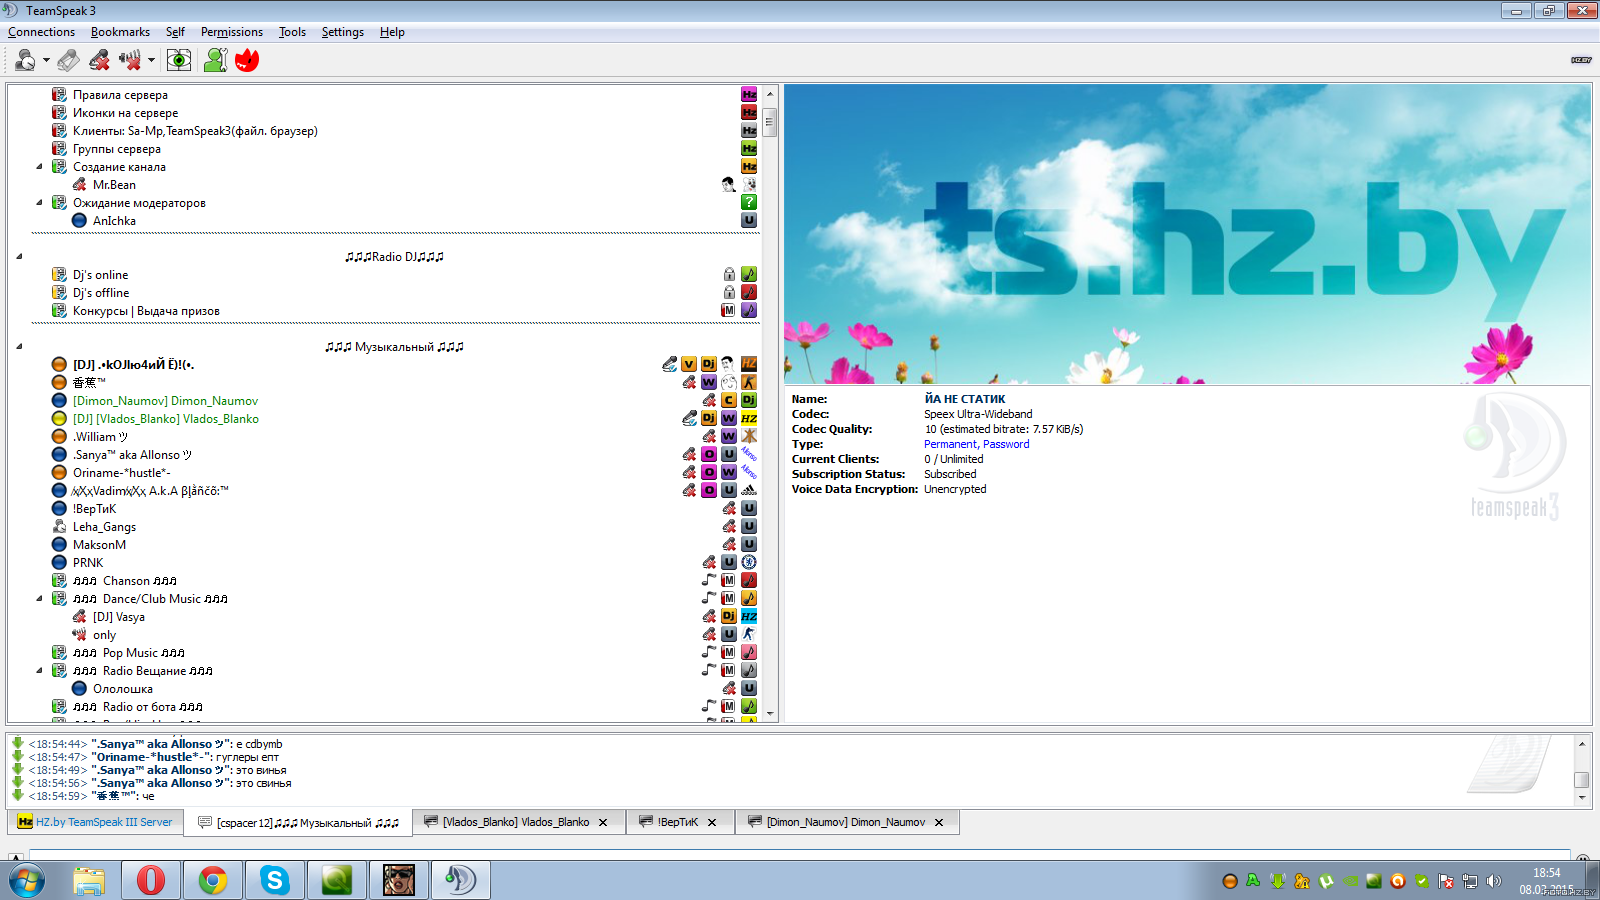Select Правила сервера channel
This screenshot has height=900, width=1600.
pyautogui.click(x=120, y=95)
